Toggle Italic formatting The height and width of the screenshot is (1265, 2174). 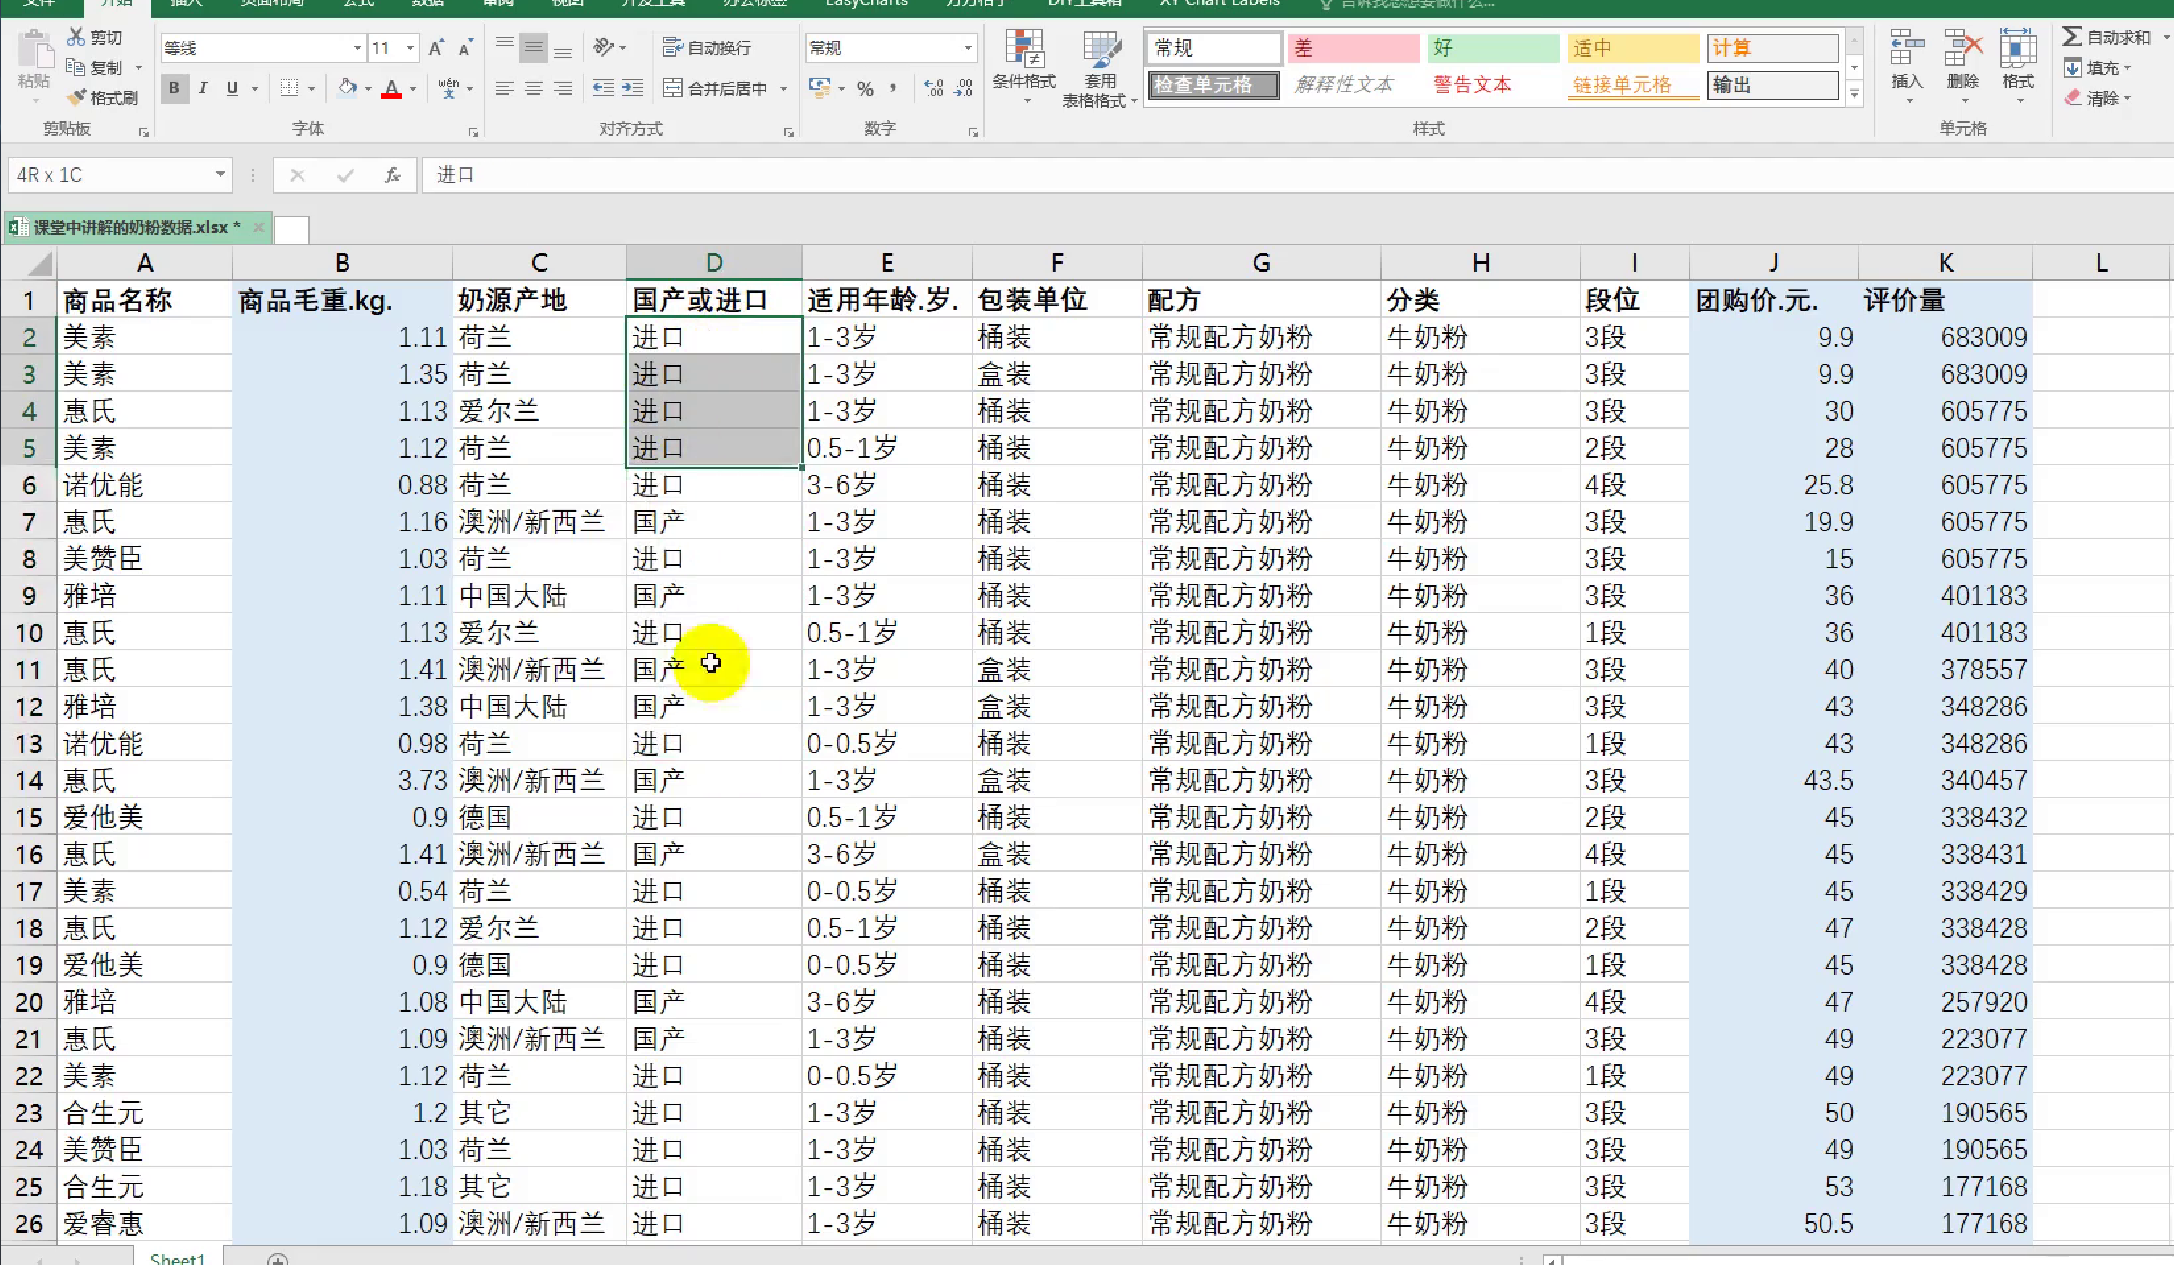[203, 88]
